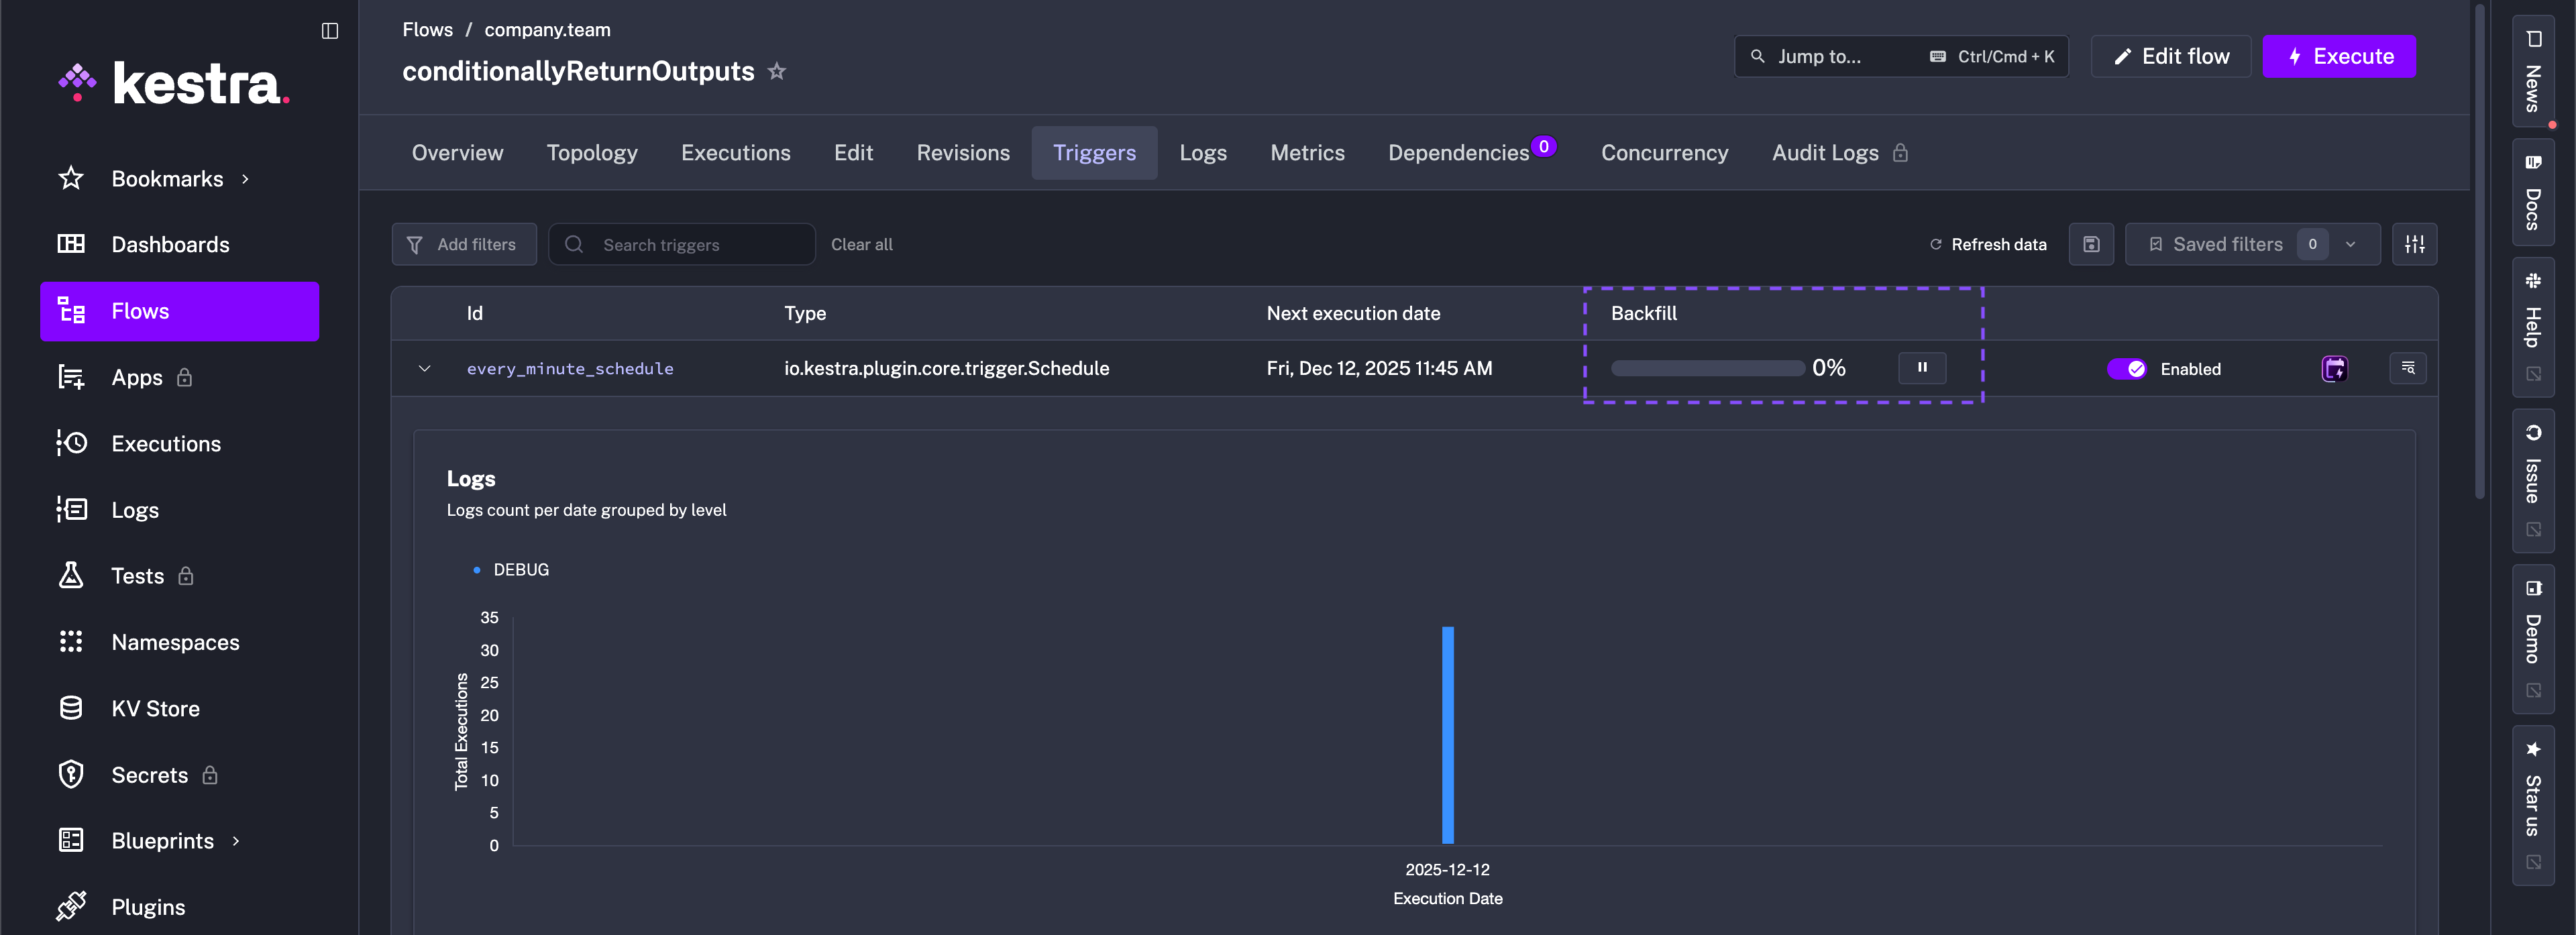
Task: Click the Execute button
Action: coord(2339,57)
